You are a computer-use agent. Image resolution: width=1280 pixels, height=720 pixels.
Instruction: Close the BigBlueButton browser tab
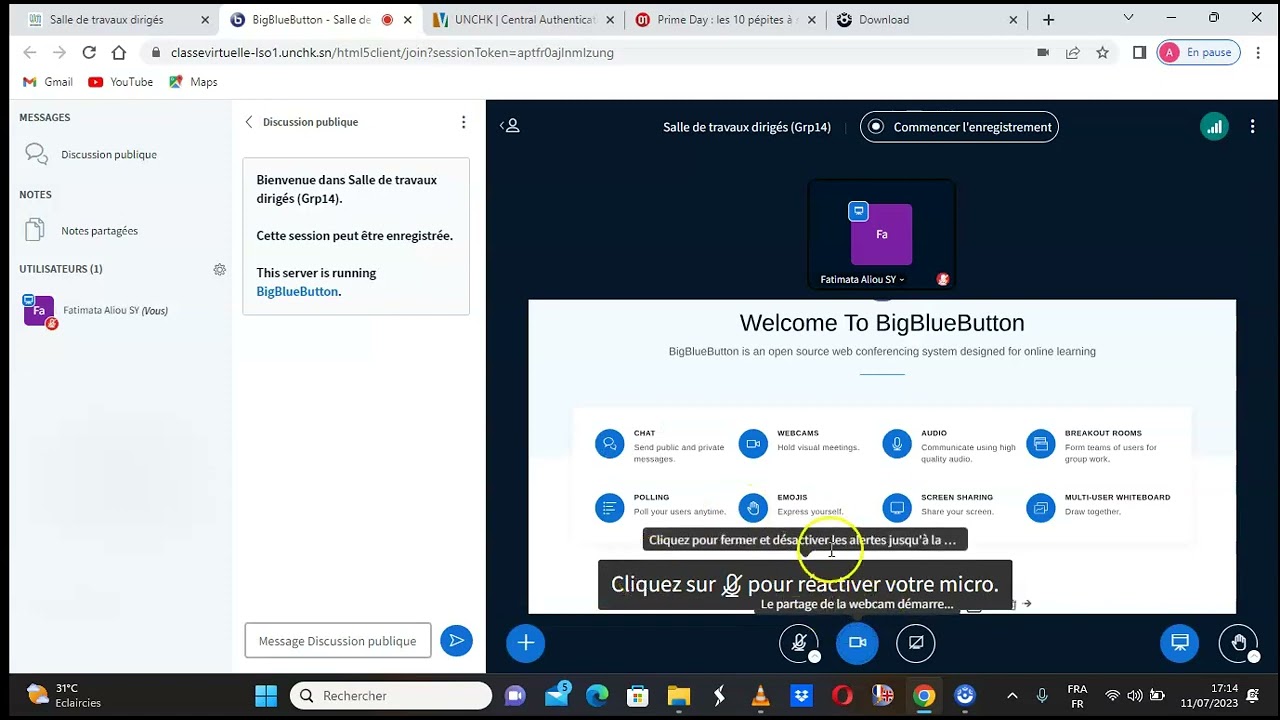(407, 20)
